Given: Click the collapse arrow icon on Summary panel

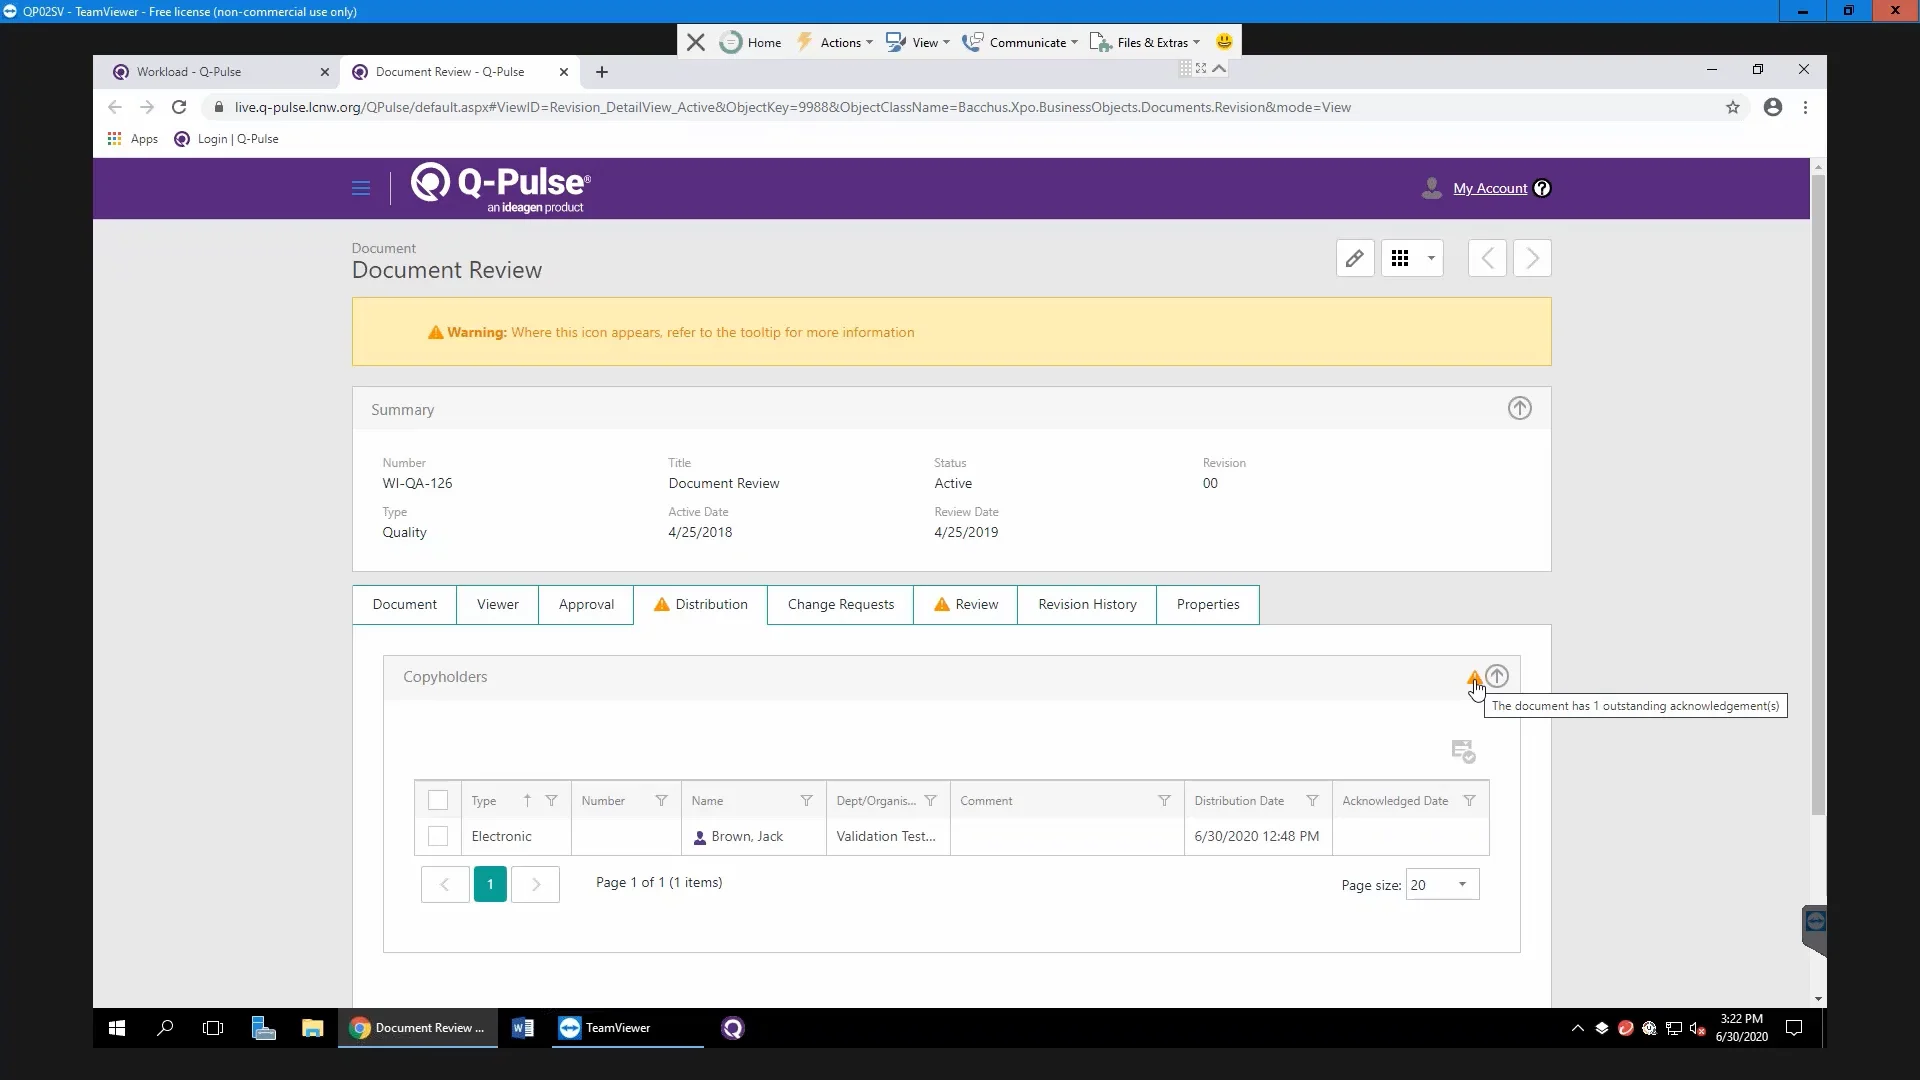Looking at the screenshot, I should [1519, 408].
